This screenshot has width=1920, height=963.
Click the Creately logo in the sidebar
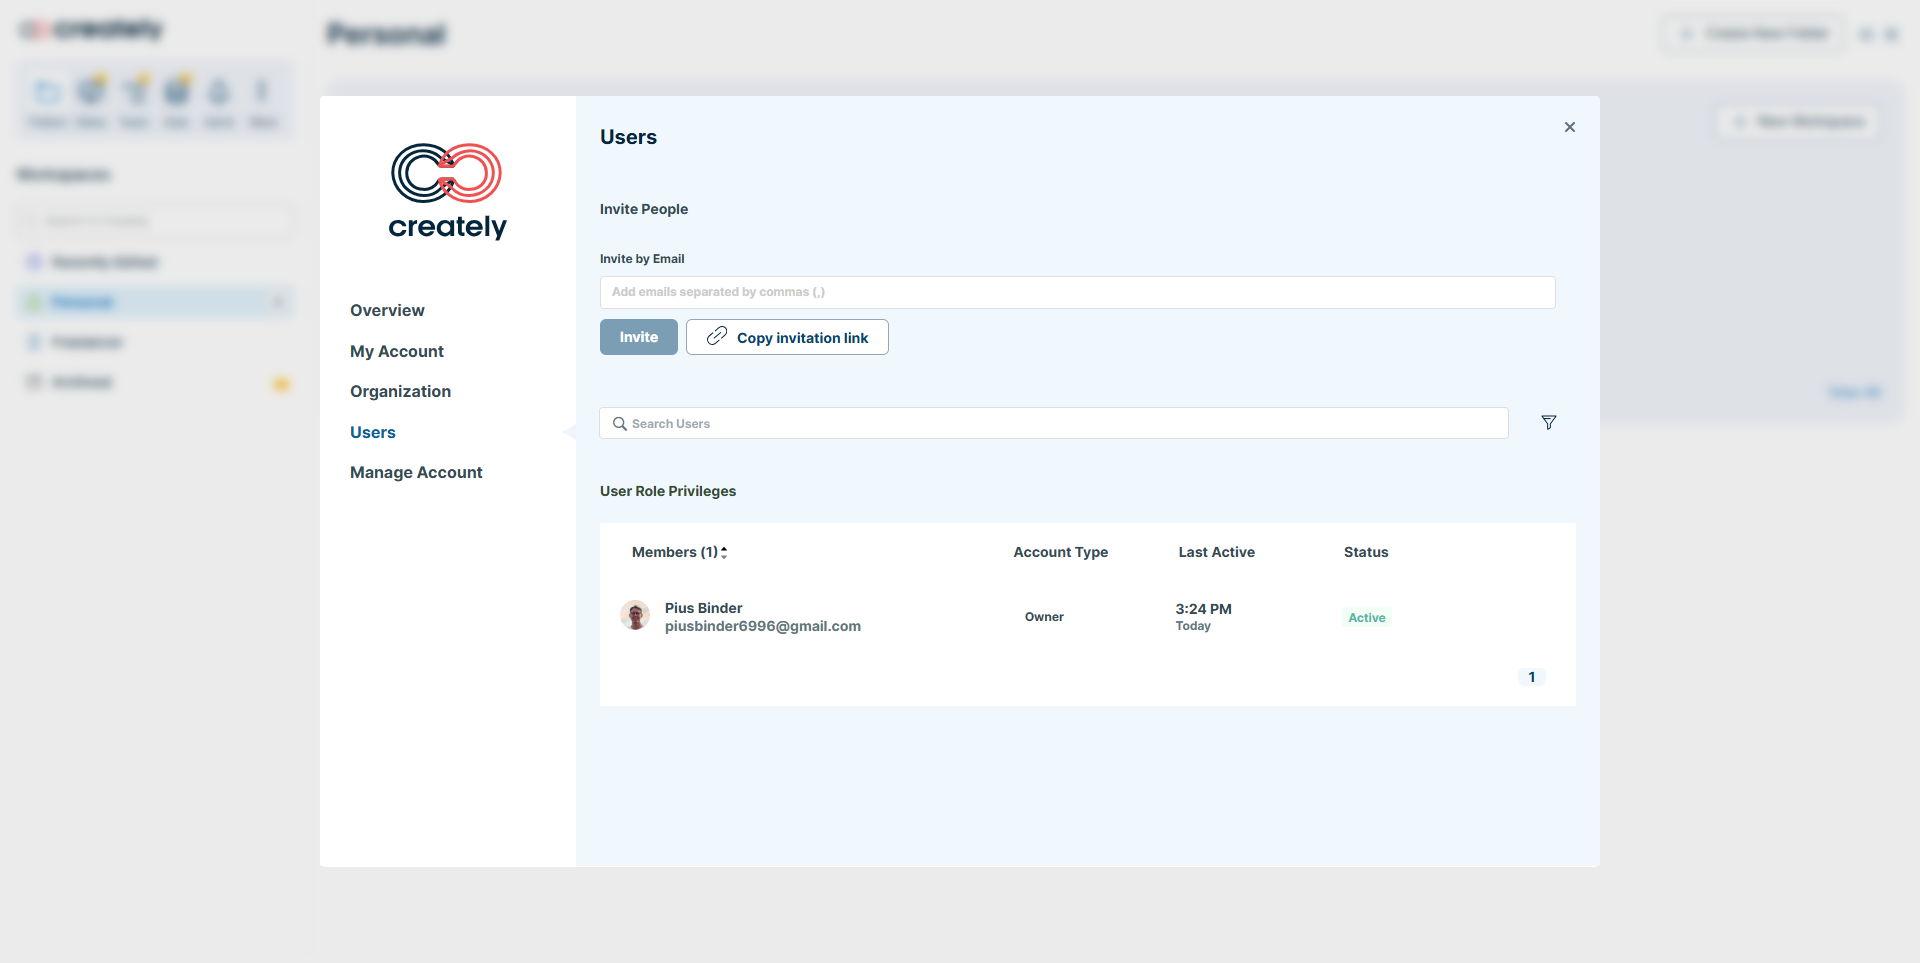[x=447, y=191]
